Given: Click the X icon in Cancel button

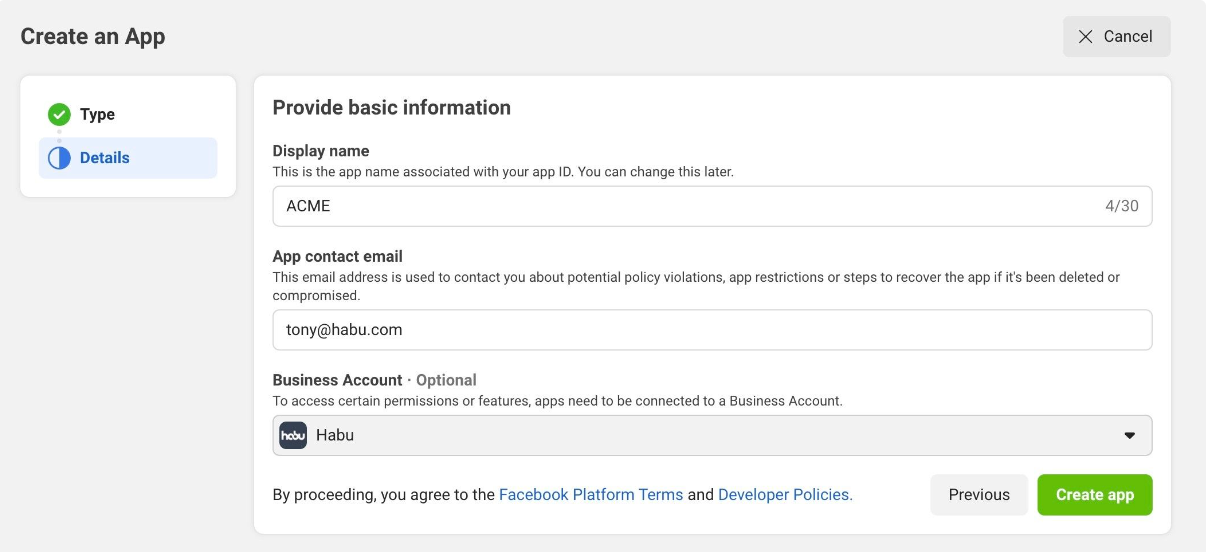Looking at the screenshot, I should (1085, 36).
